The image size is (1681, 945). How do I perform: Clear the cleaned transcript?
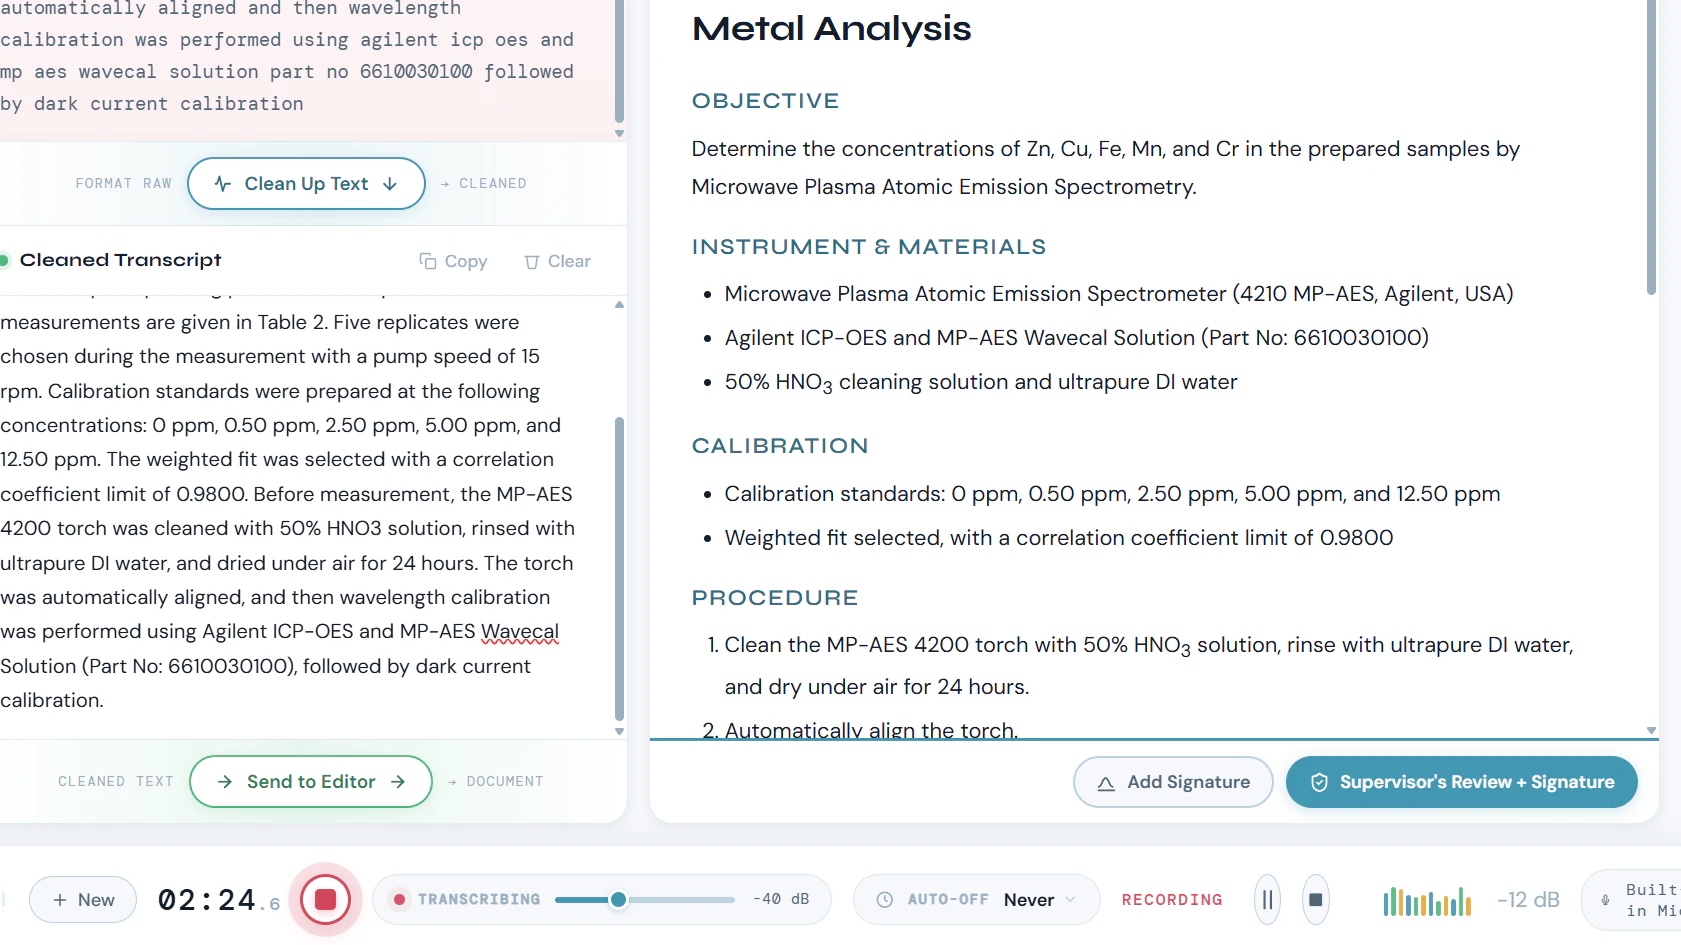pos(557,261)
